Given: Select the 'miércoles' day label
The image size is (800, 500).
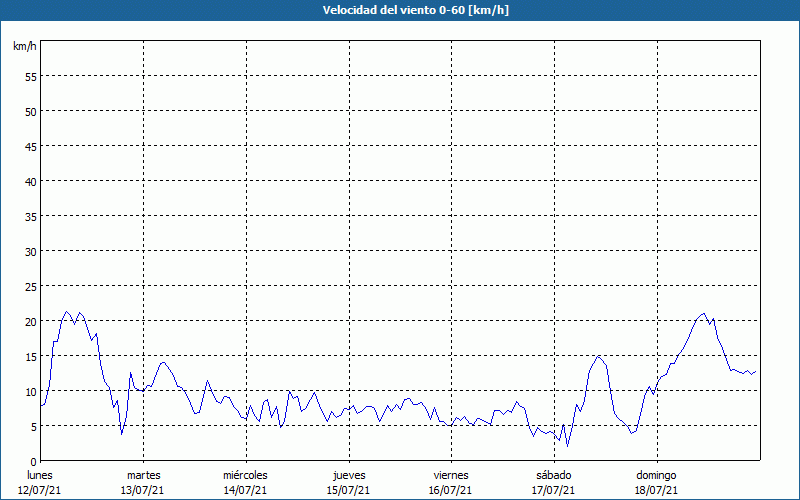Looking at the screenshot, I should click(245, 475).
